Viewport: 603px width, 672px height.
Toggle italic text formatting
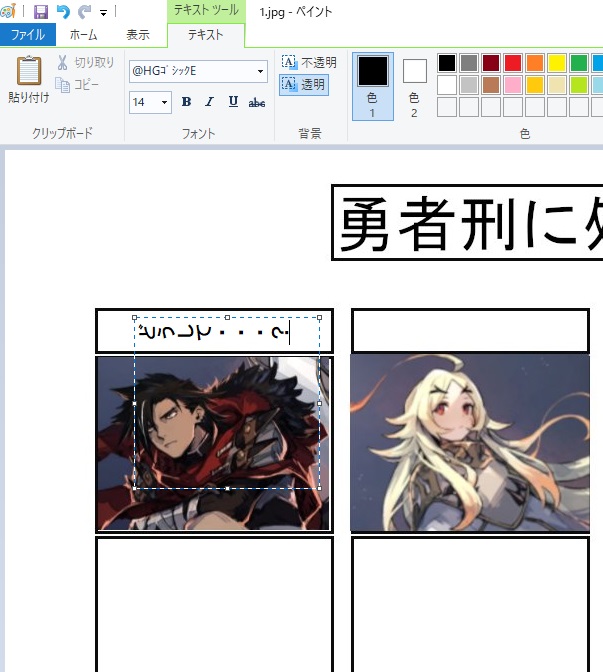pyautogui.click(x=209, y=102)
